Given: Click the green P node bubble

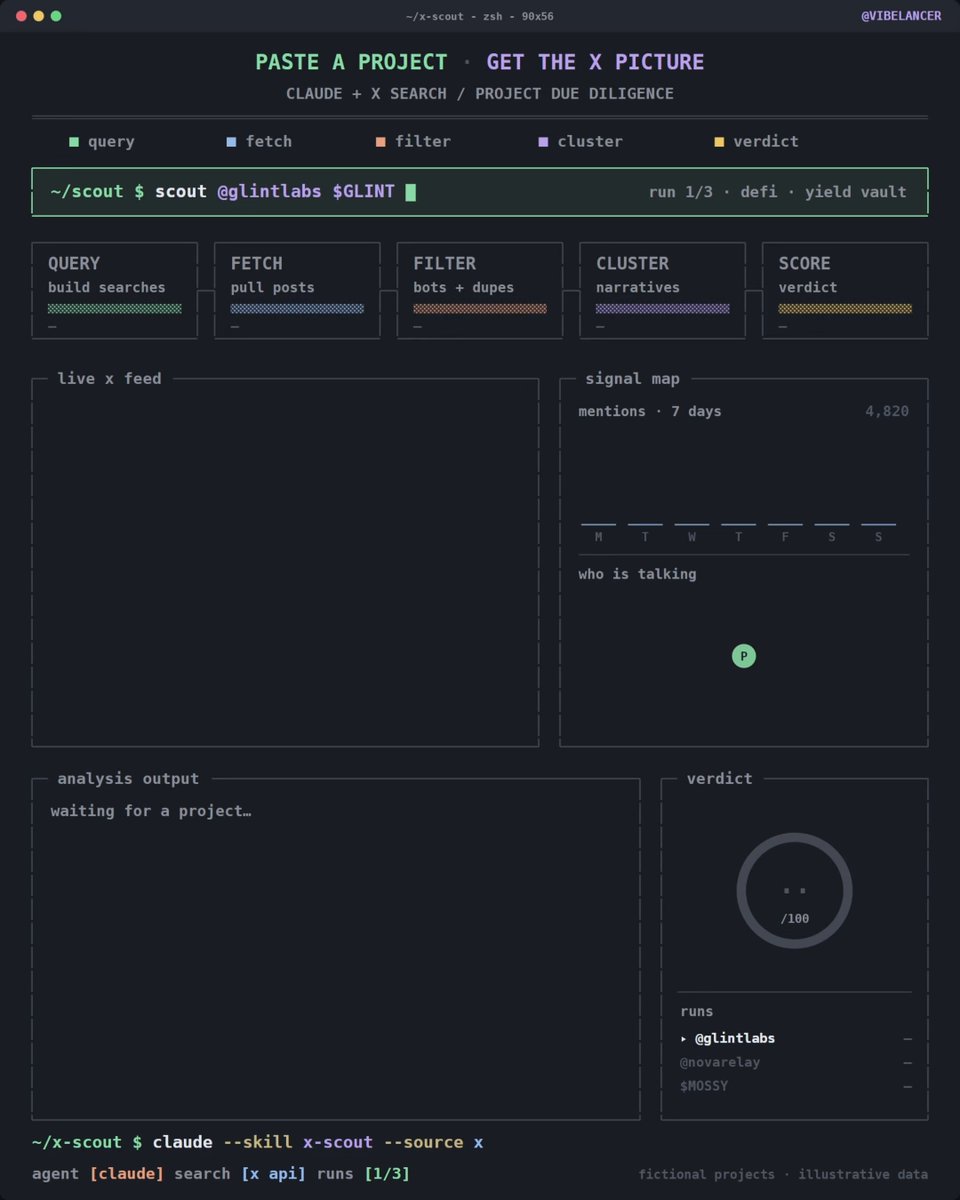Looking at the screenshot, I should coord(744,656).
